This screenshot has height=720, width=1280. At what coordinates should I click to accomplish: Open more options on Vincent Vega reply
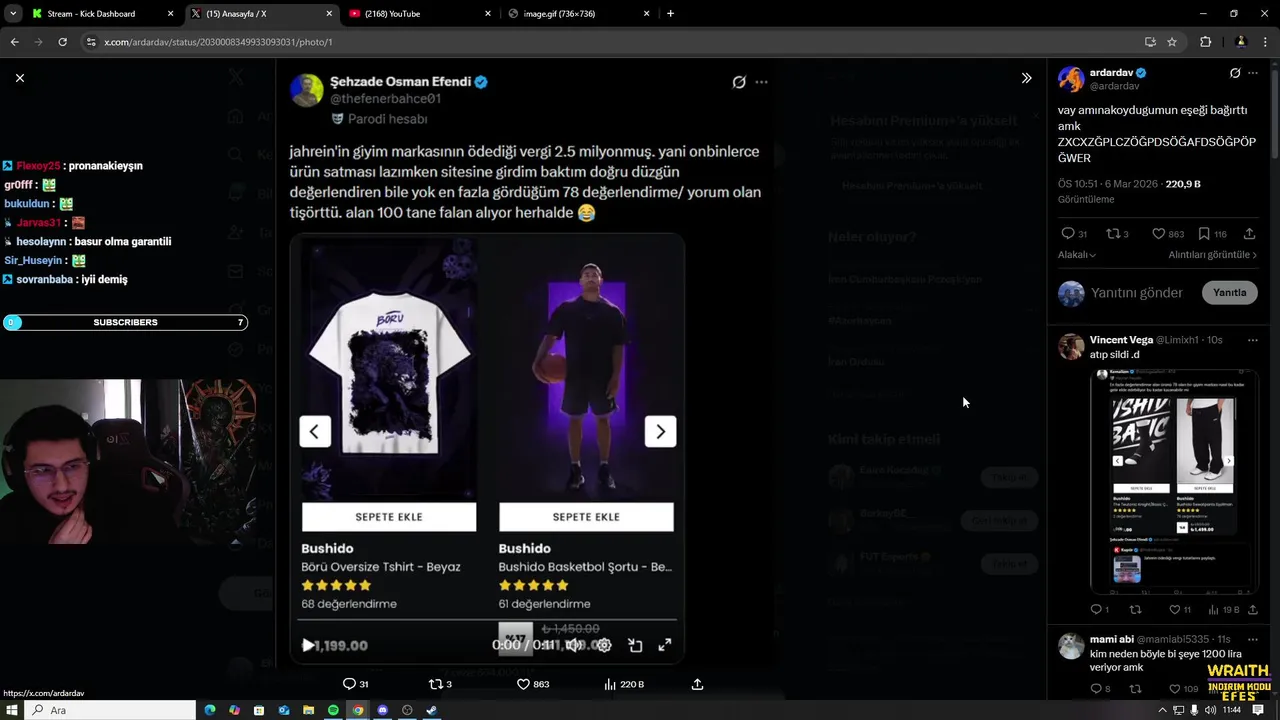point(1253,340)
